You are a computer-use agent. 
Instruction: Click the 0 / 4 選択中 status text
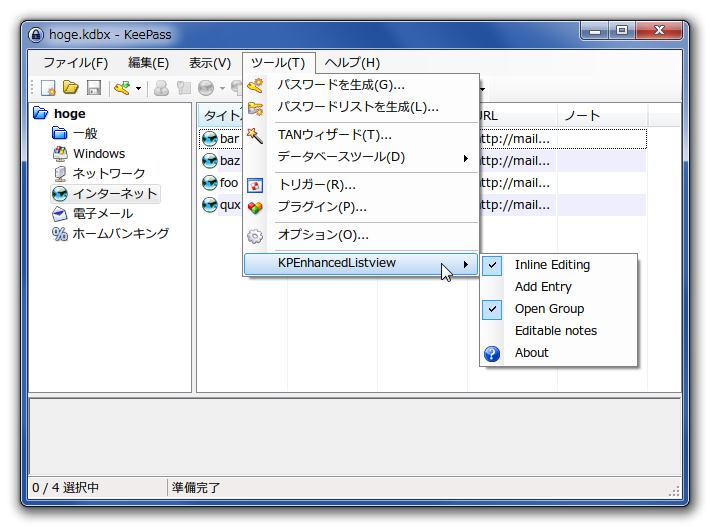65,488
